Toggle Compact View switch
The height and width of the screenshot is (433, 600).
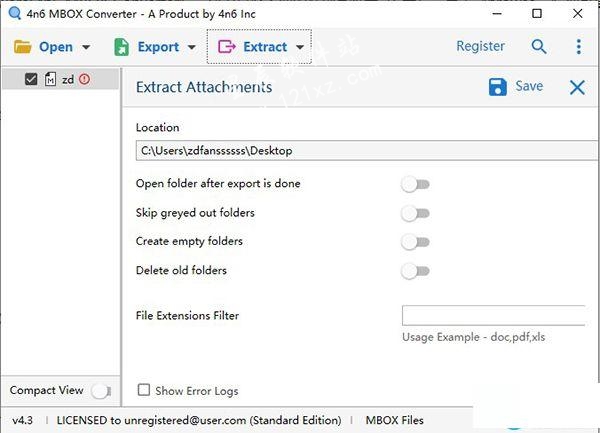[101, 391]
